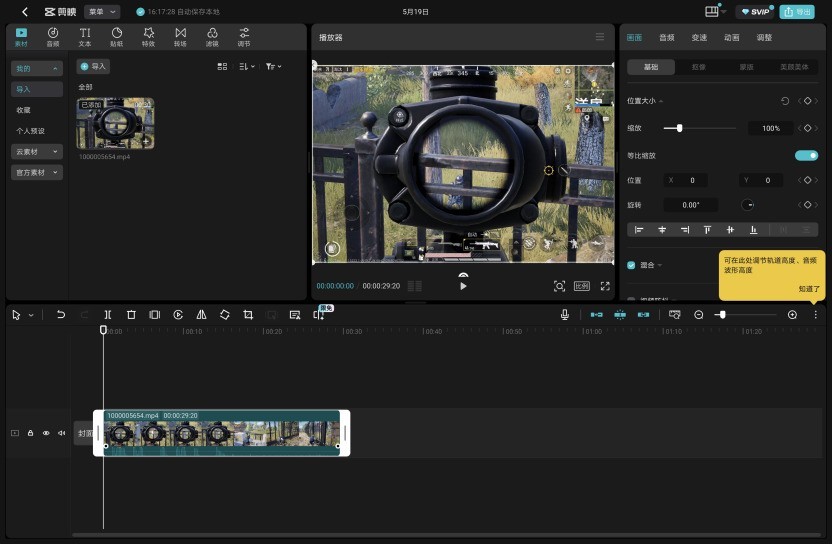Mirror the clip with the flip icon
The width and height of the screenshot is (832, 544).
(201, 315)
